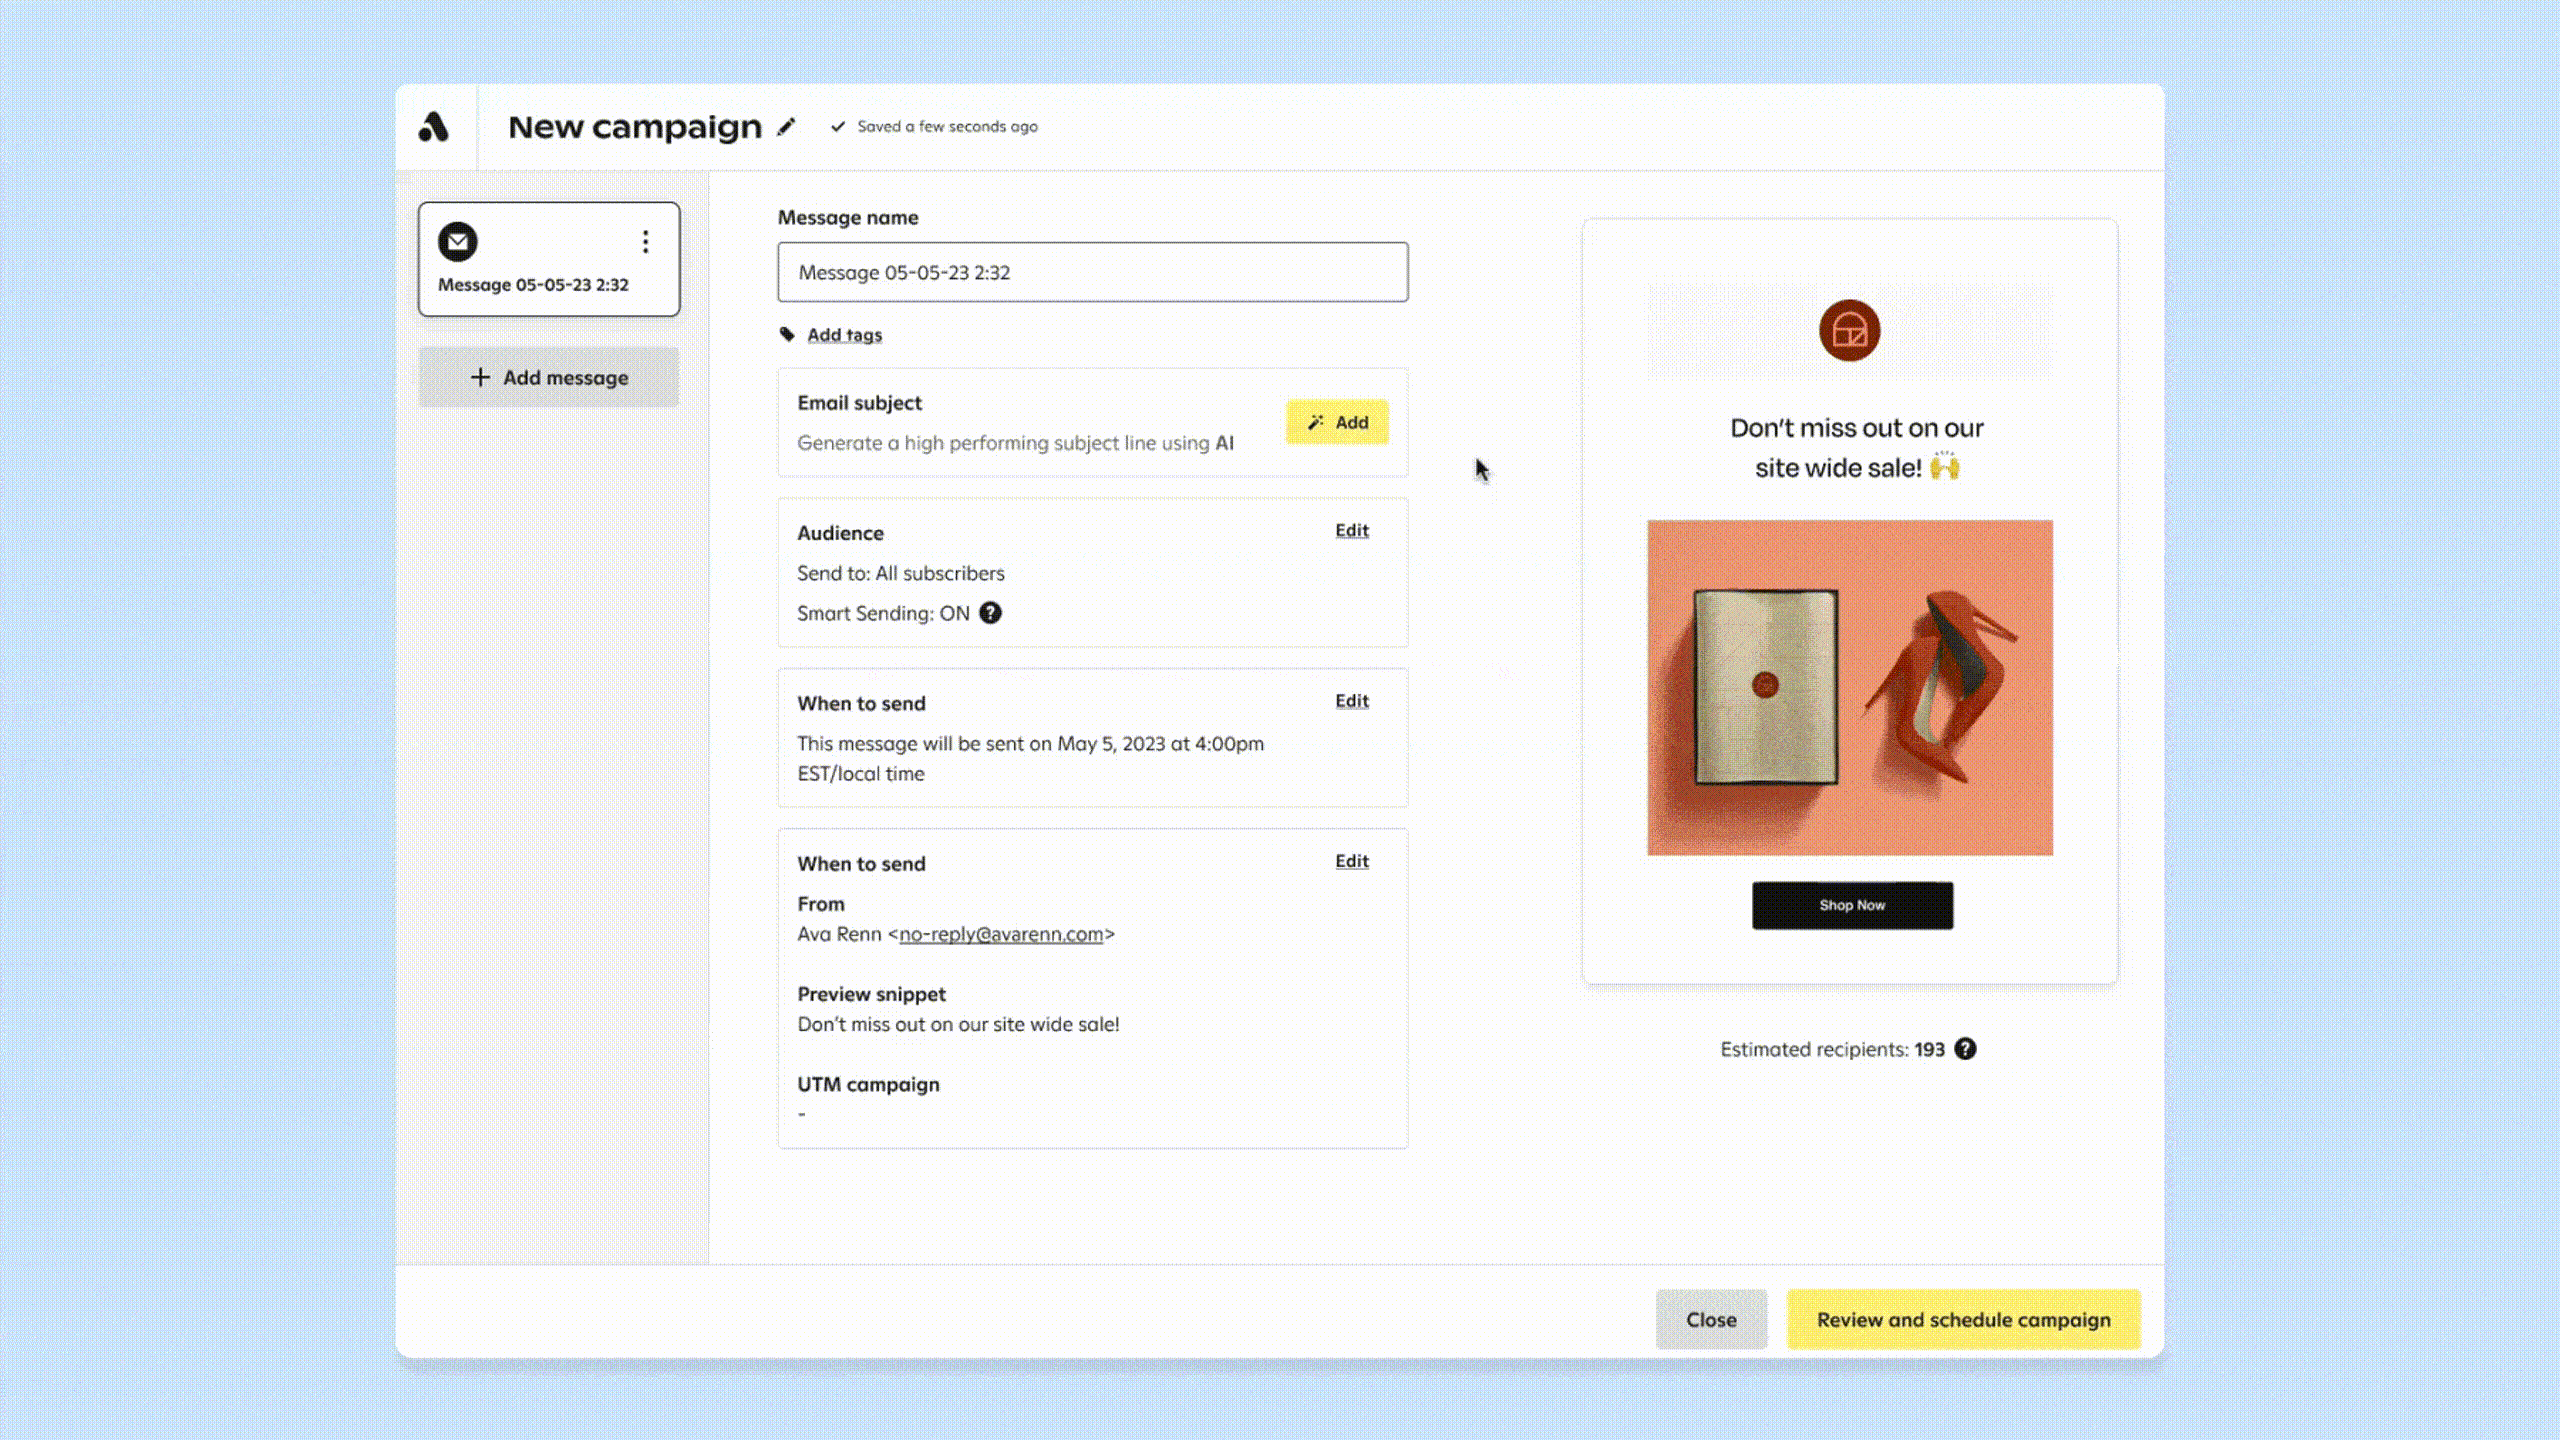The width and height of the screenshot is (2560, 1440).
Task: Edit the Audience section
Action: (1351, 531)
